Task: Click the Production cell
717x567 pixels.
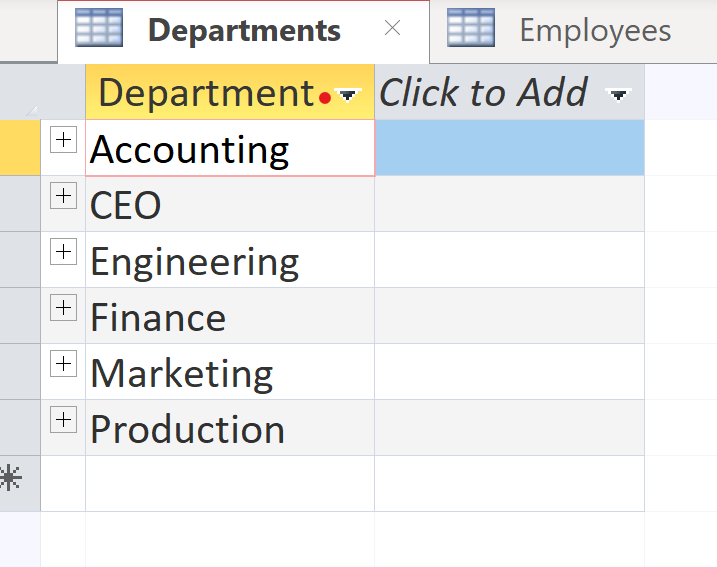Action: (230, 428)
